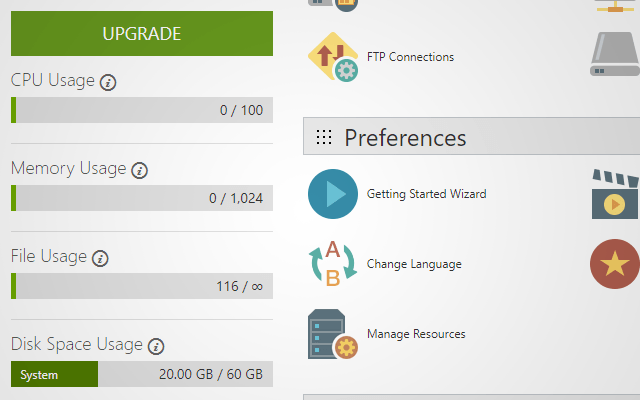Open the Change Language A/B icon

(333, 264)
